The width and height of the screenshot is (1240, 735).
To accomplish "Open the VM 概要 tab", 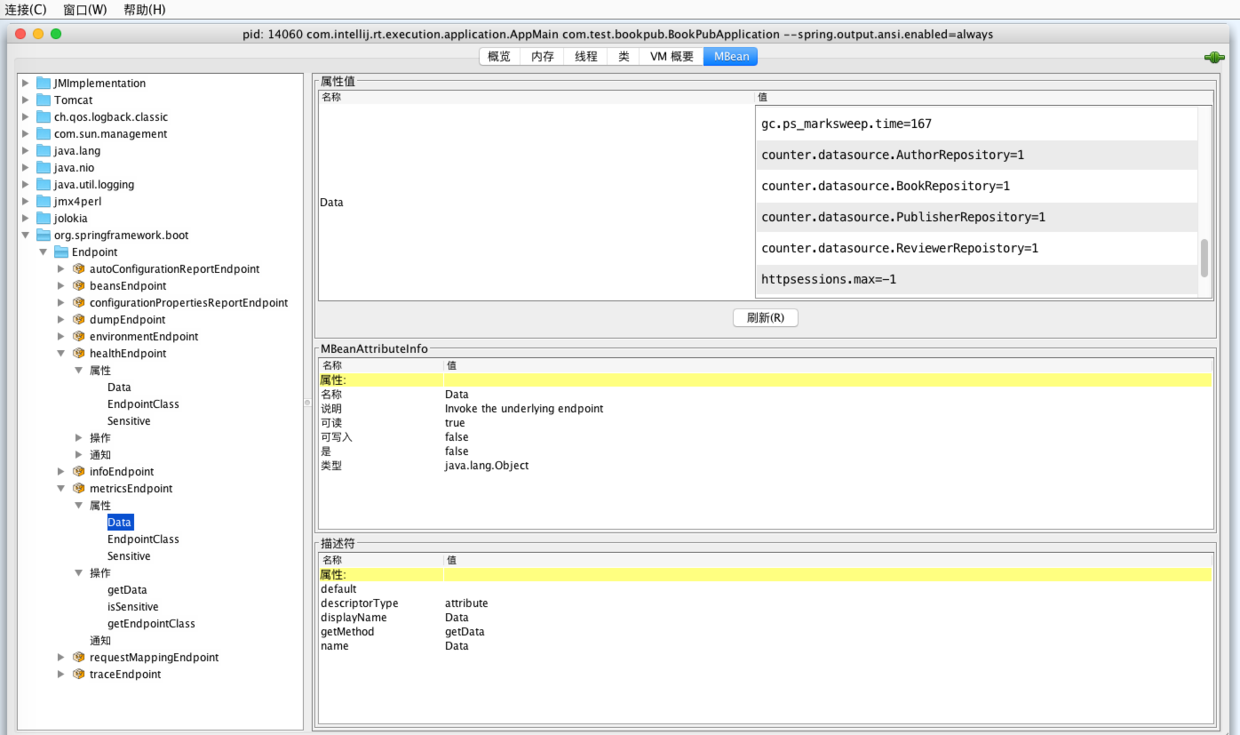I will click(x=671, y=57).
